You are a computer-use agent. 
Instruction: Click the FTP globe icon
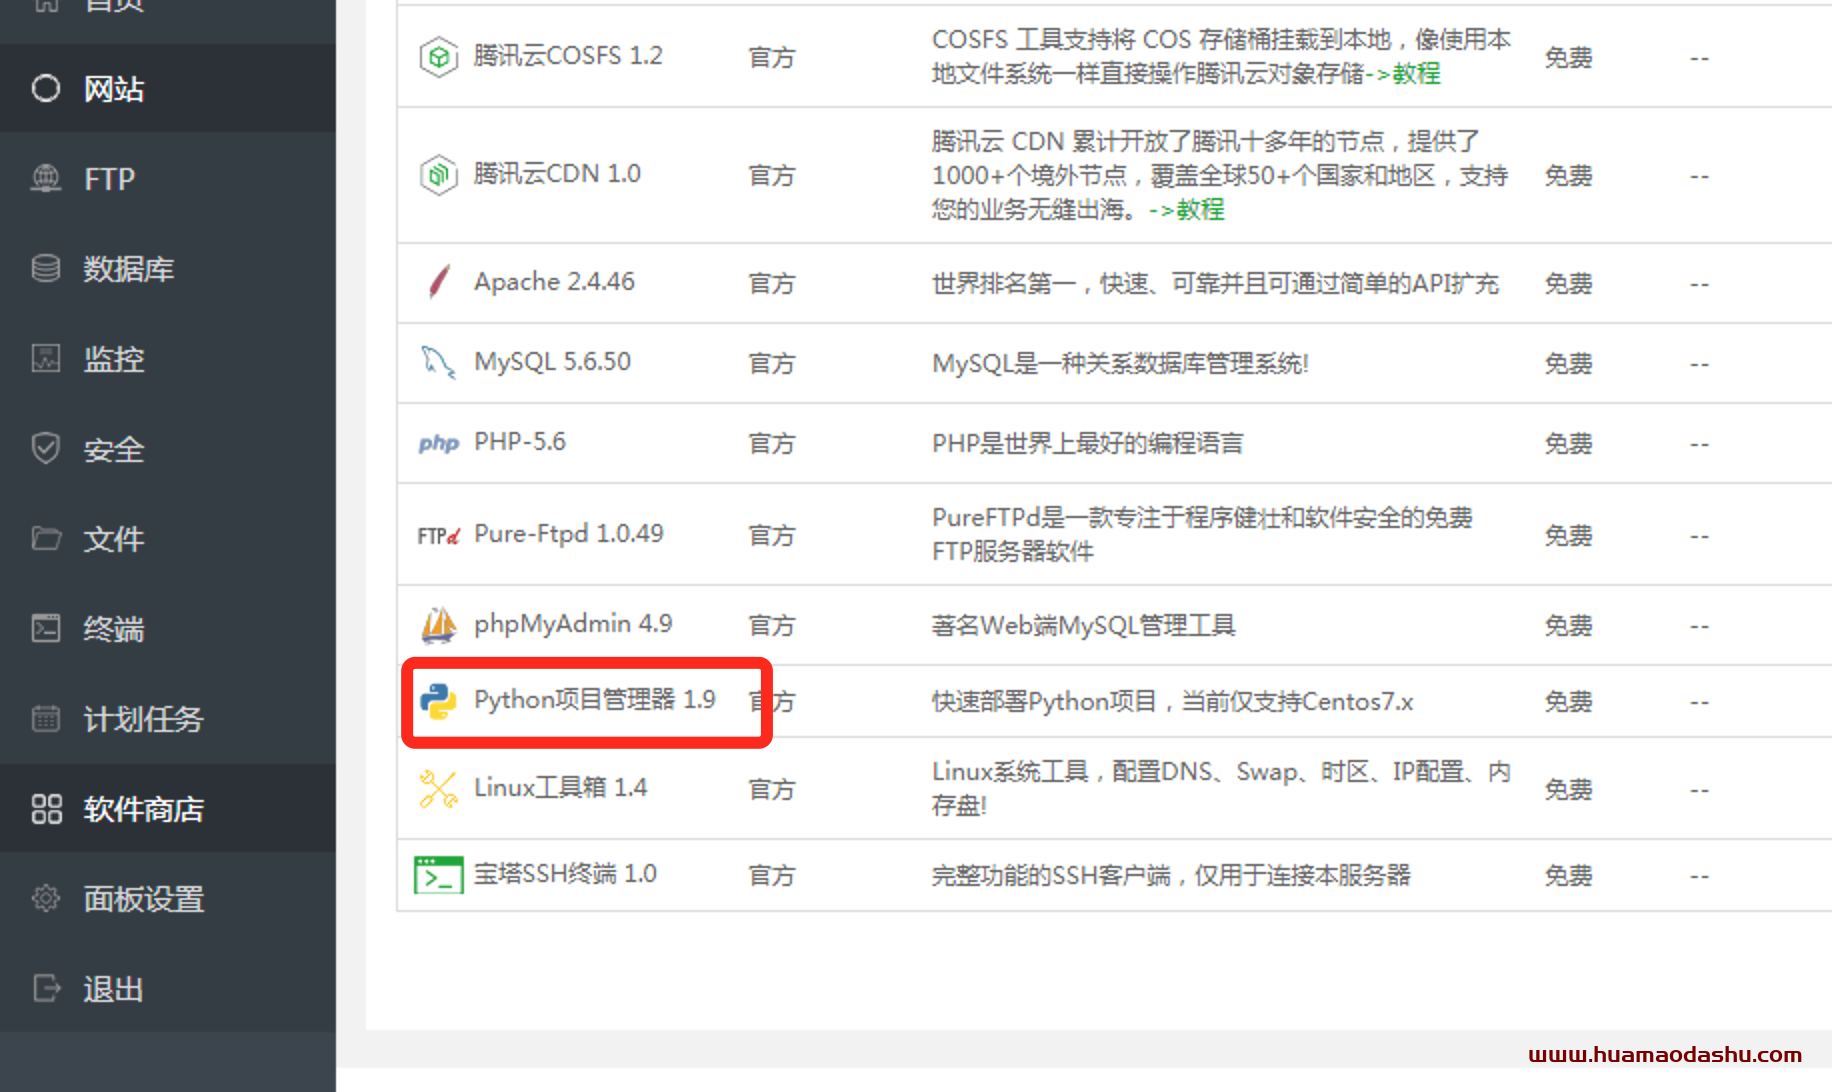[x=46, y=178]
